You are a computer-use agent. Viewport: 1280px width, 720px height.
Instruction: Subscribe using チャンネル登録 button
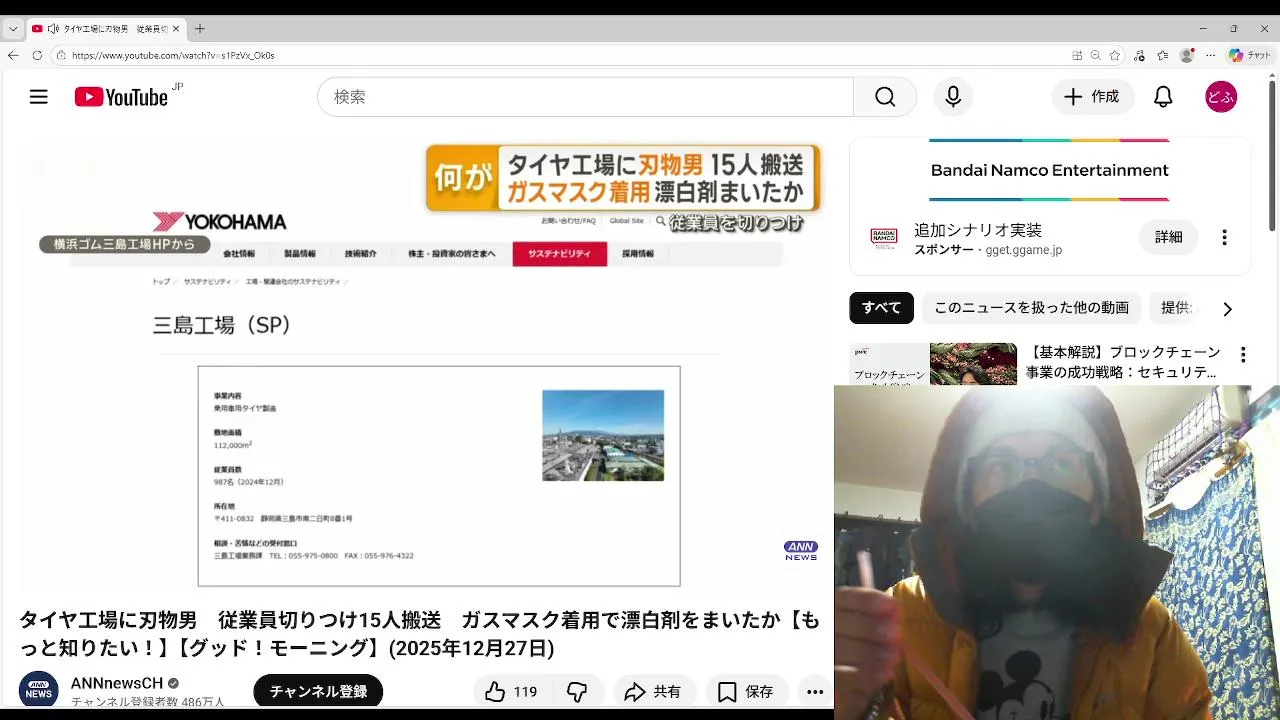pyautogui.click(x=318, y=692)
